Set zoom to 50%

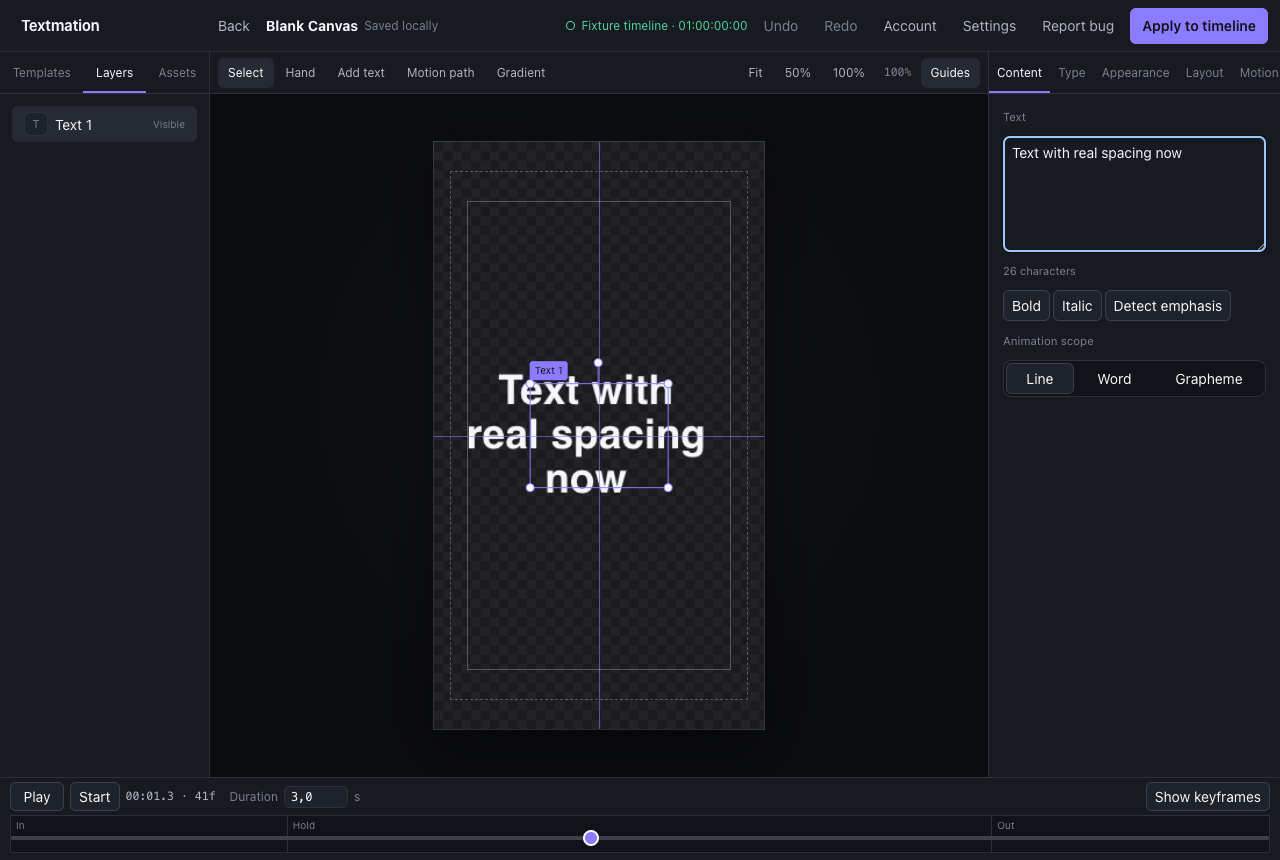pos(798,73)
